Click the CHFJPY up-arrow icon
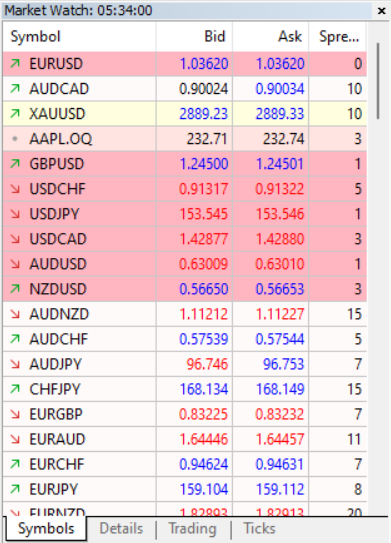The height and width of the screenshot is (543, 391). tap(15, 389)
